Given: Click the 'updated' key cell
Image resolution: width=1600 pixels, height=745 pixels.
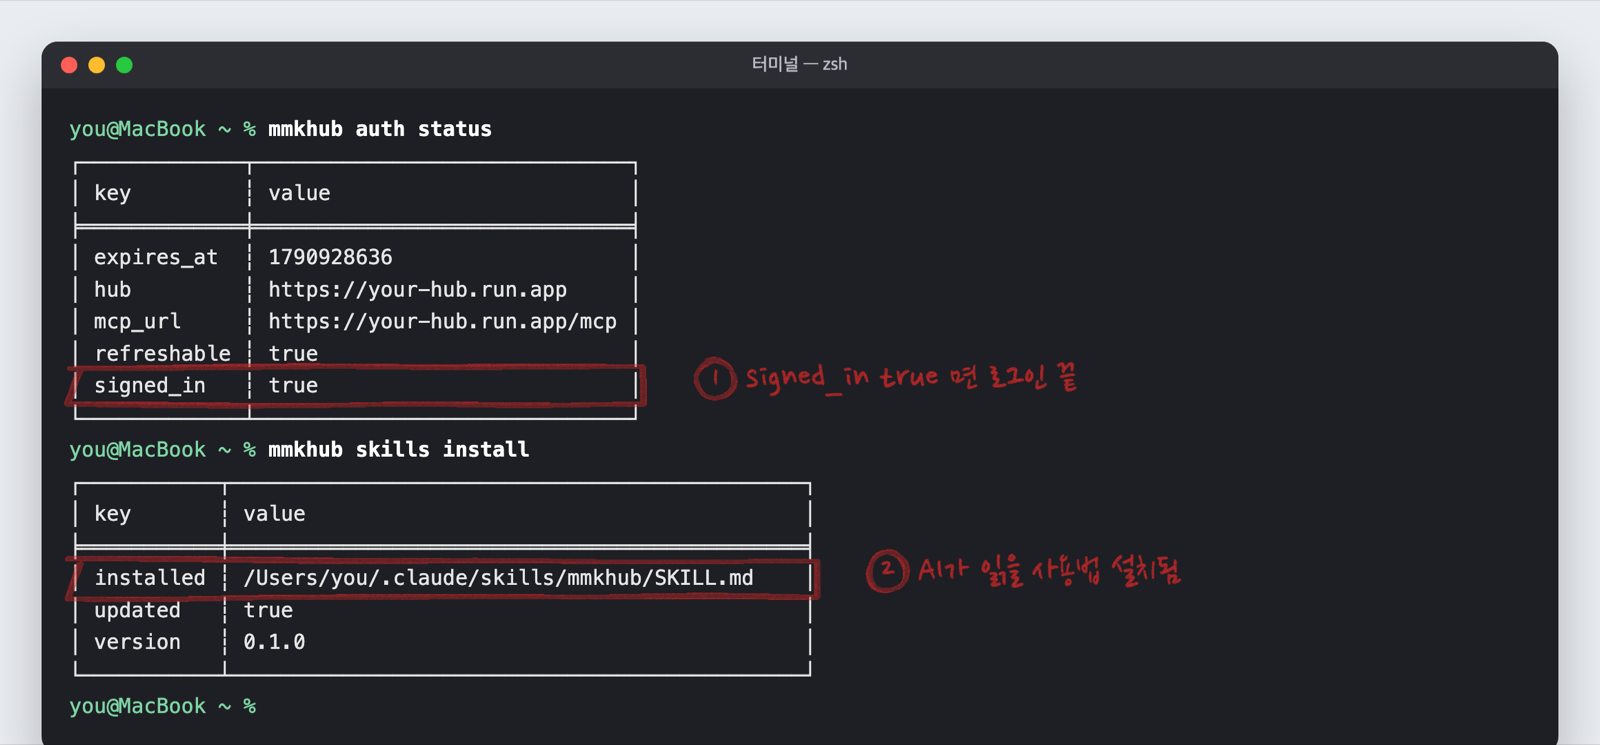Looking at the screenshot, I should [x=137, y=610].
